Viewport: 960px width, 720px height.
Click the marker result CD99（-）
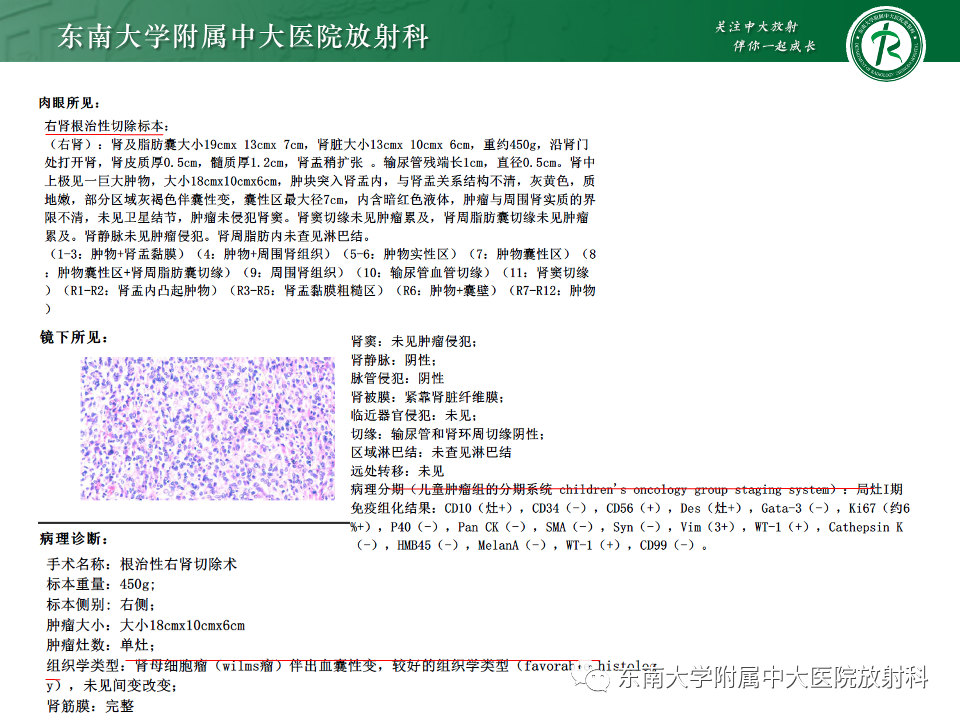pyautogui.click(x=667, y=546)
